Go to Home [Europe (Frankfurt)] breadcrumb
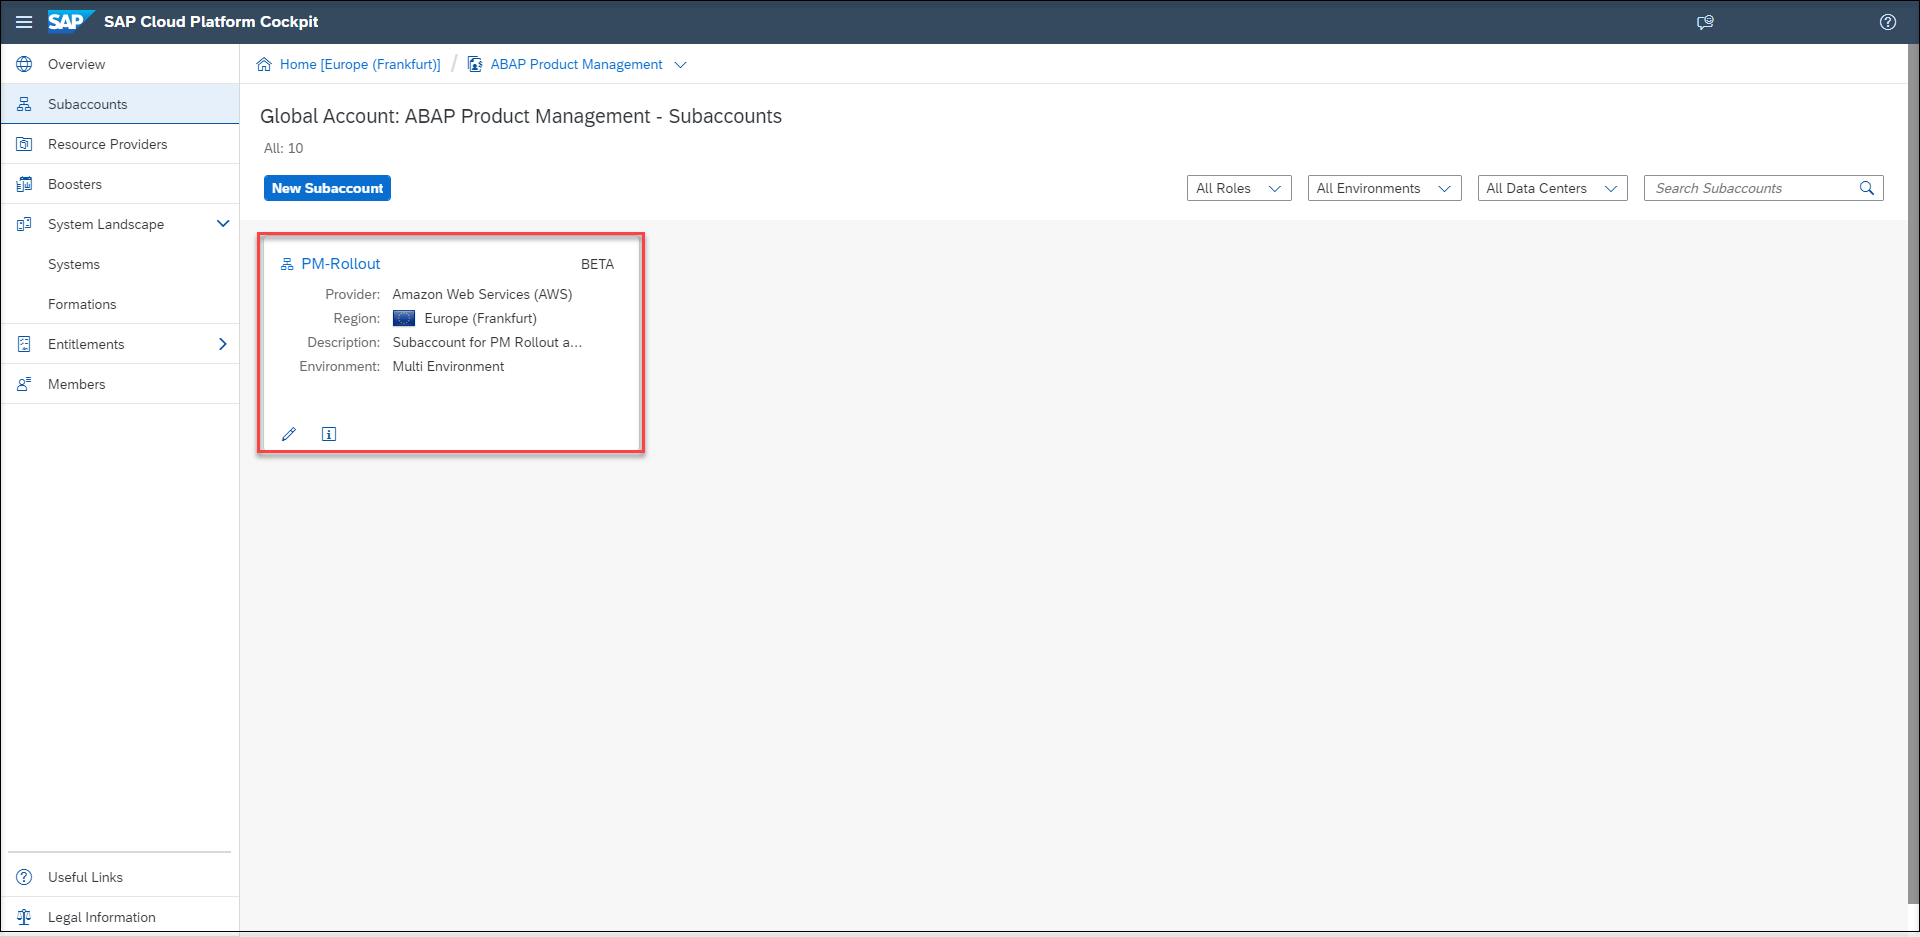 coord(360,64)
